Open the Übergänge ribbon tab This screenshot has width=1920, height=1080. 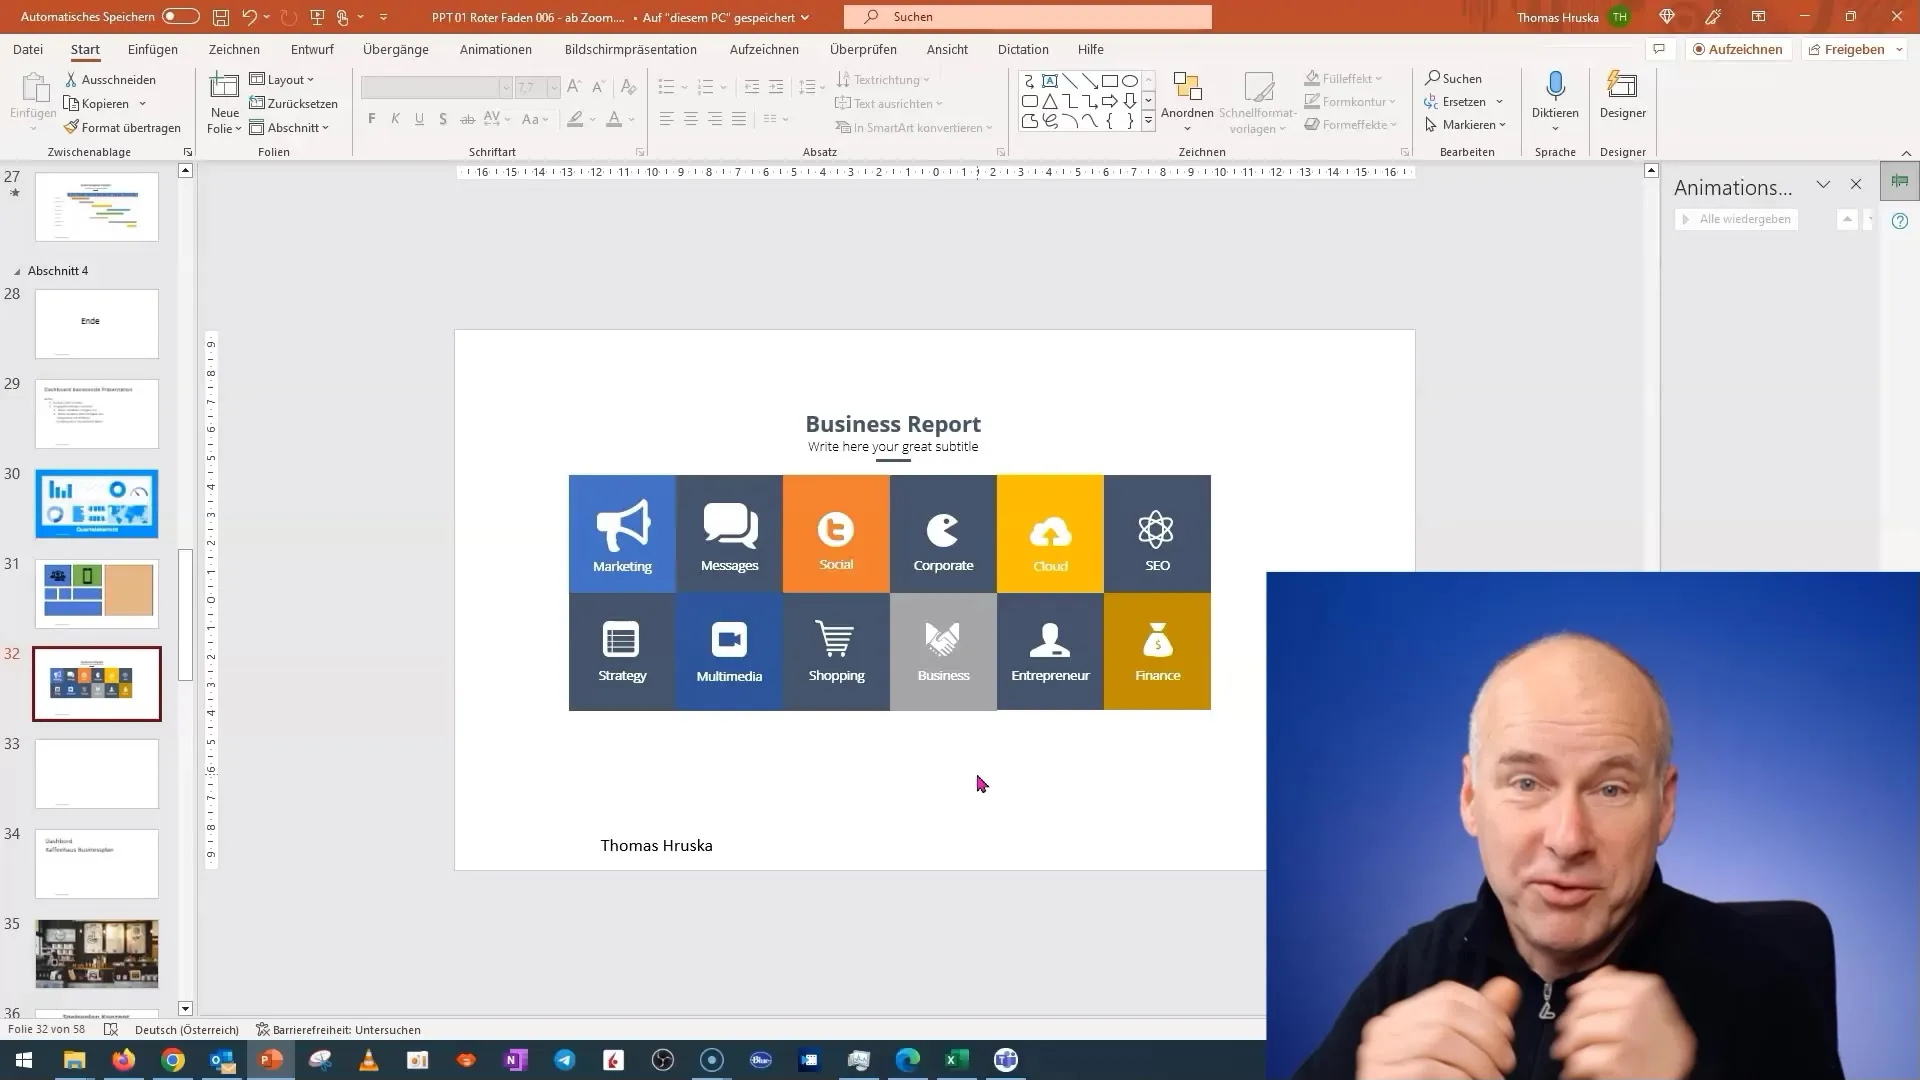(394, 50)
